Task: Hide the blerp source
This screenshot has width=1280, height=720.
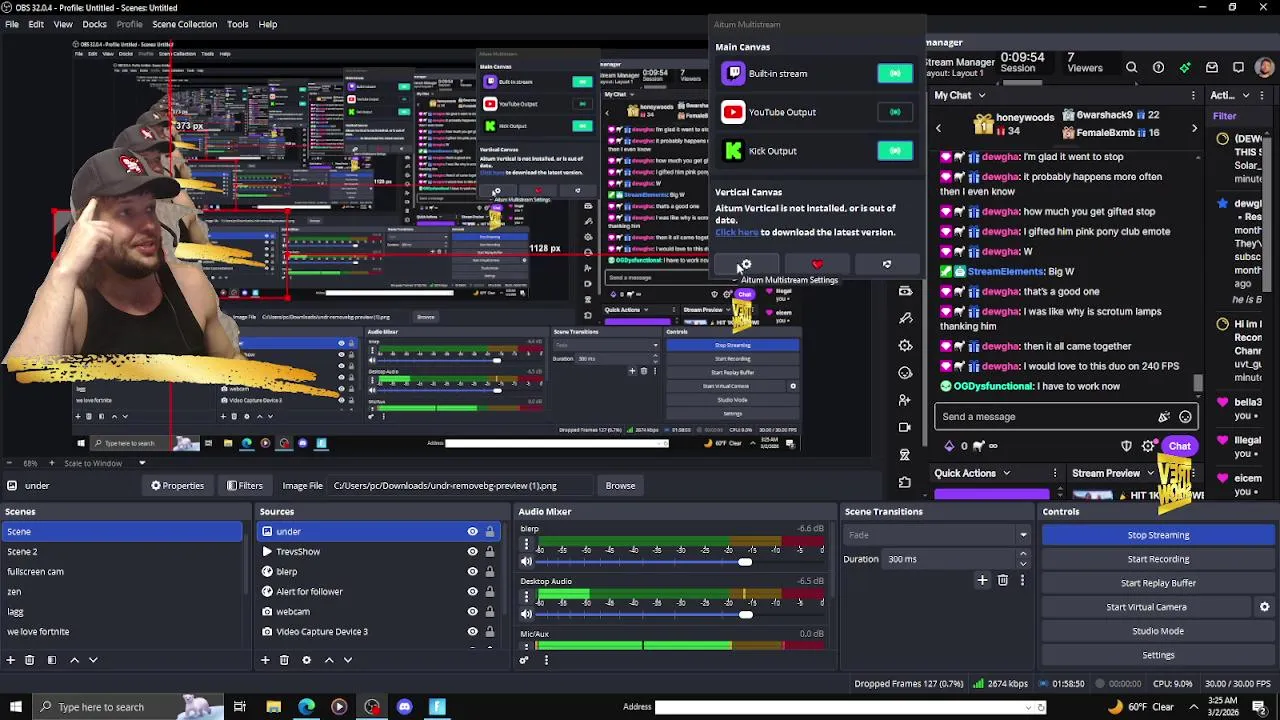Action: point(472,572)
